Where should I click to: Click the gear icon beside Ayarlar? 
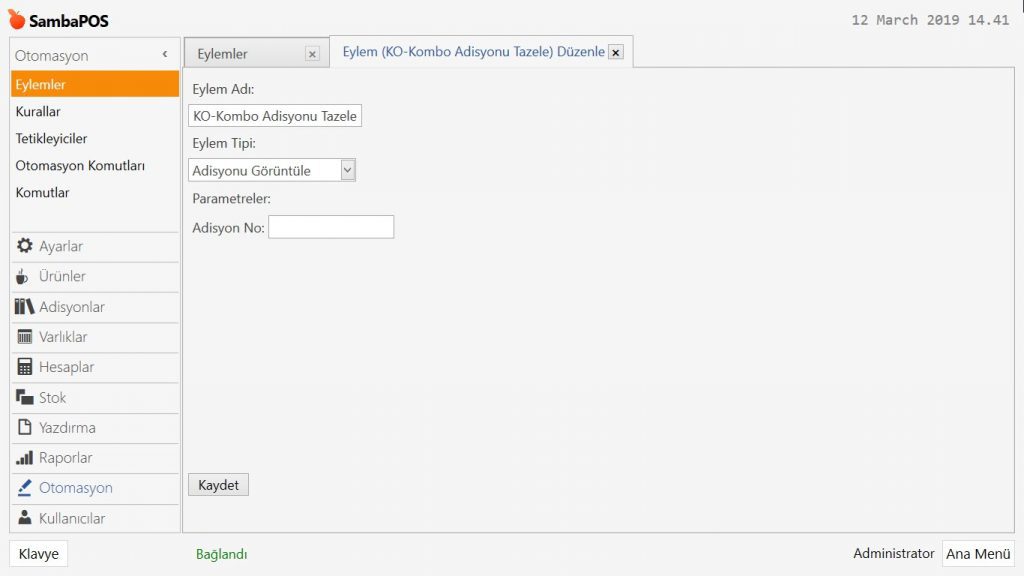tap(24, 246)
